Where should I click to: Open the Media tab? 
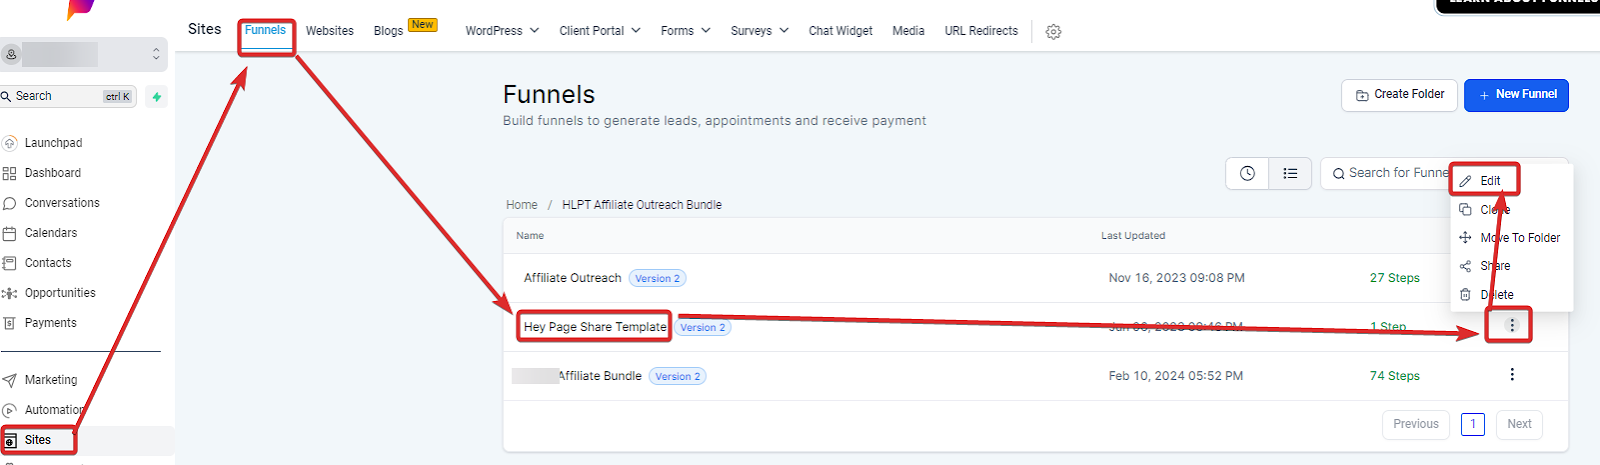click(908, 31)
